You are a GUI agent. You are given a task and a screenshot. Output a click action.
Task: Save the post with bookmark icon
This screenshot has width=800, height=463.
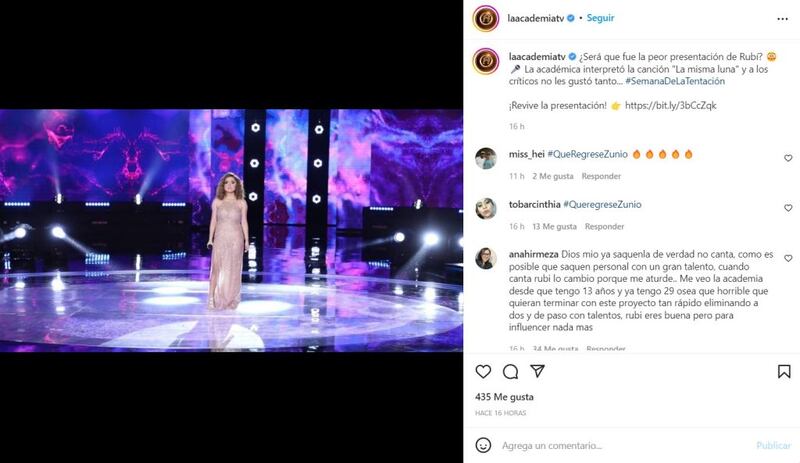[x=784, y=372]
